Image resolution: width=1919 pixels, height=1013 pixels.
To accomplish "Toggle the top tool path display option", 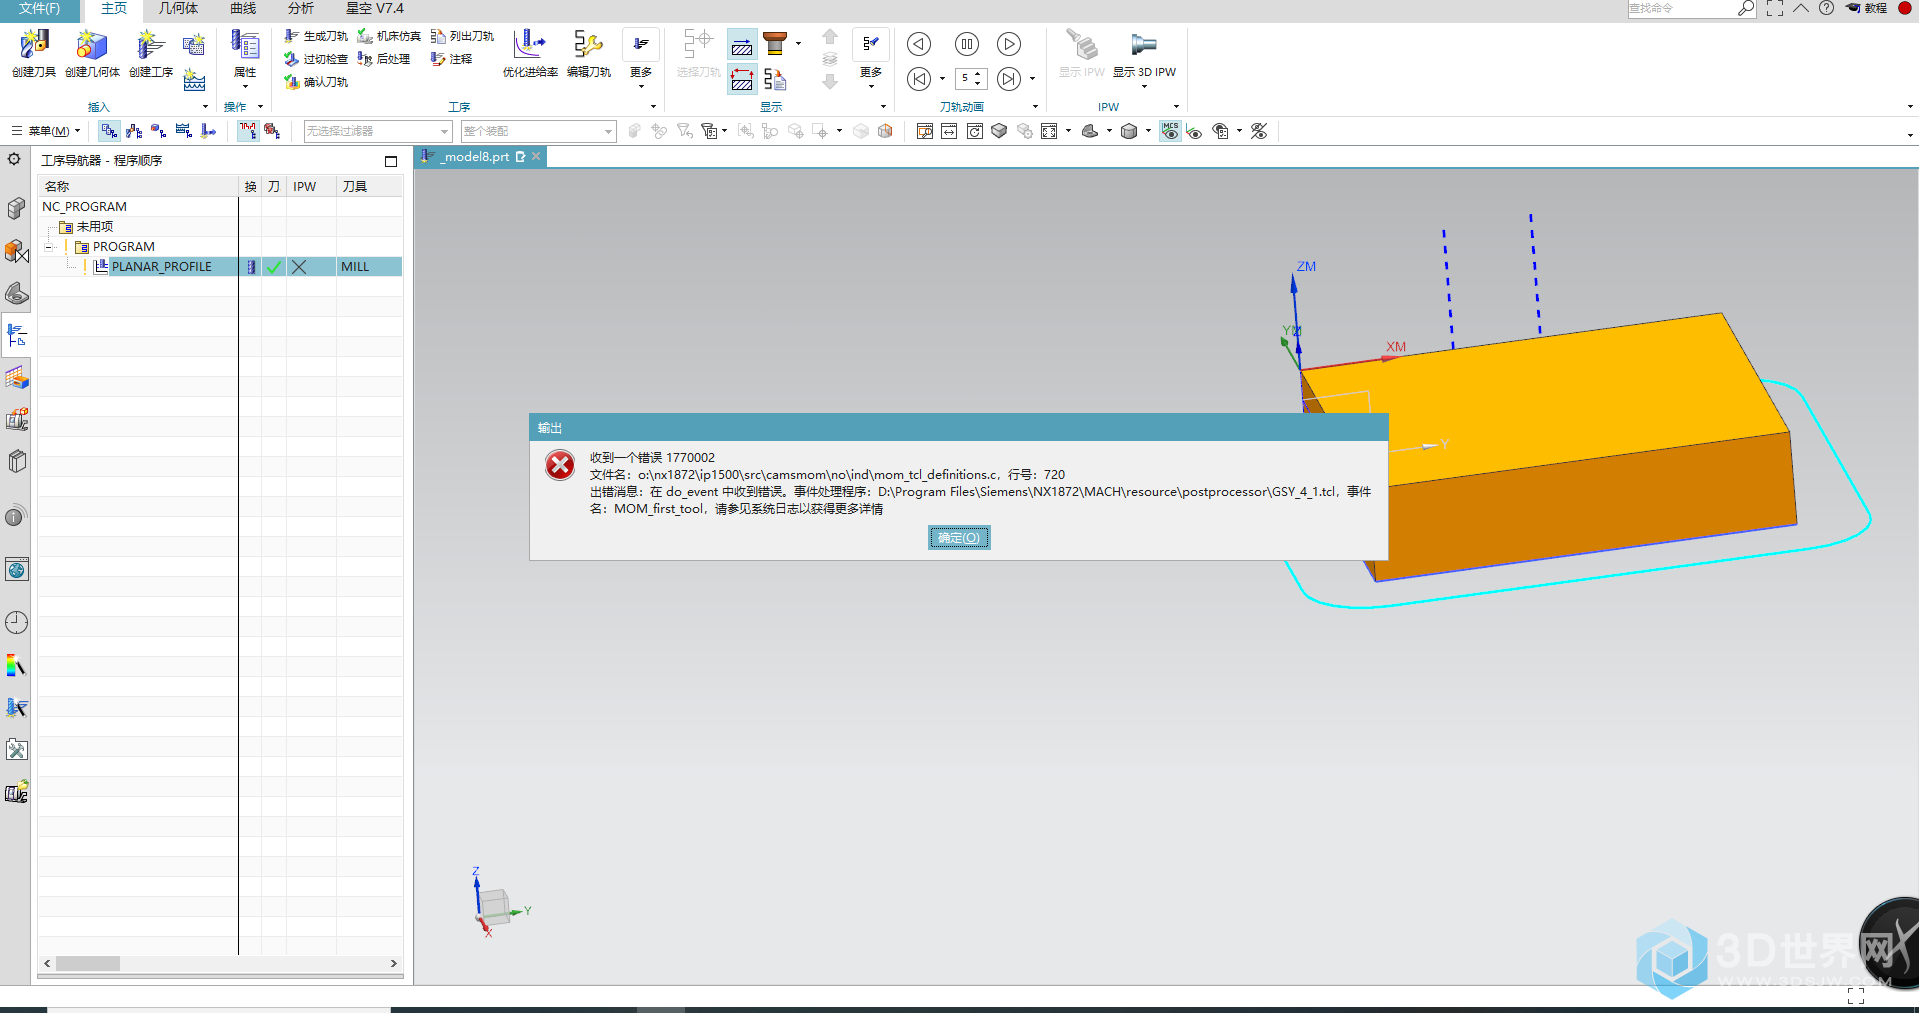I will pyautogui.click(x=742, y=45).
